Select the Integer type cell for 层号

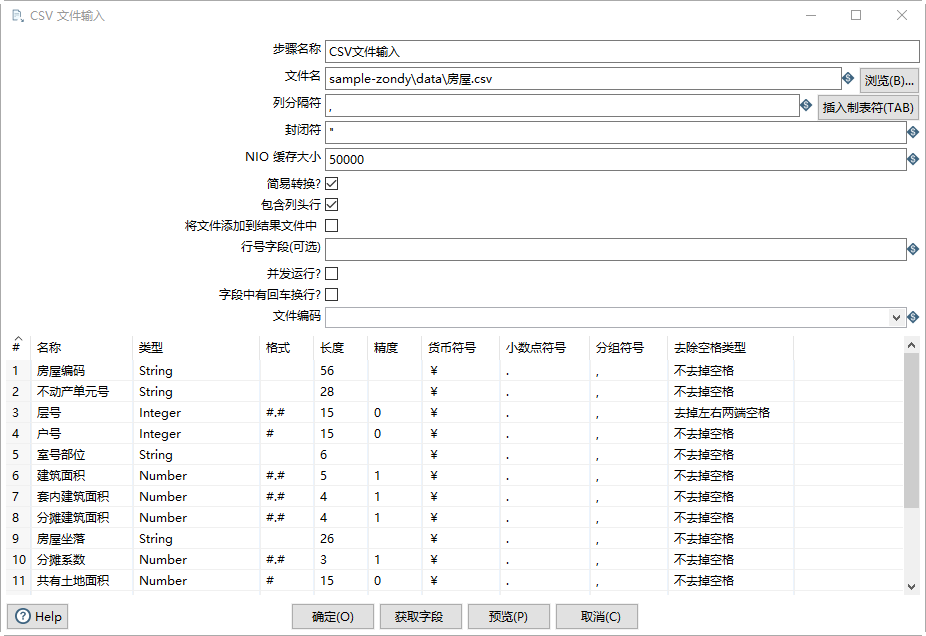[196, 413]
